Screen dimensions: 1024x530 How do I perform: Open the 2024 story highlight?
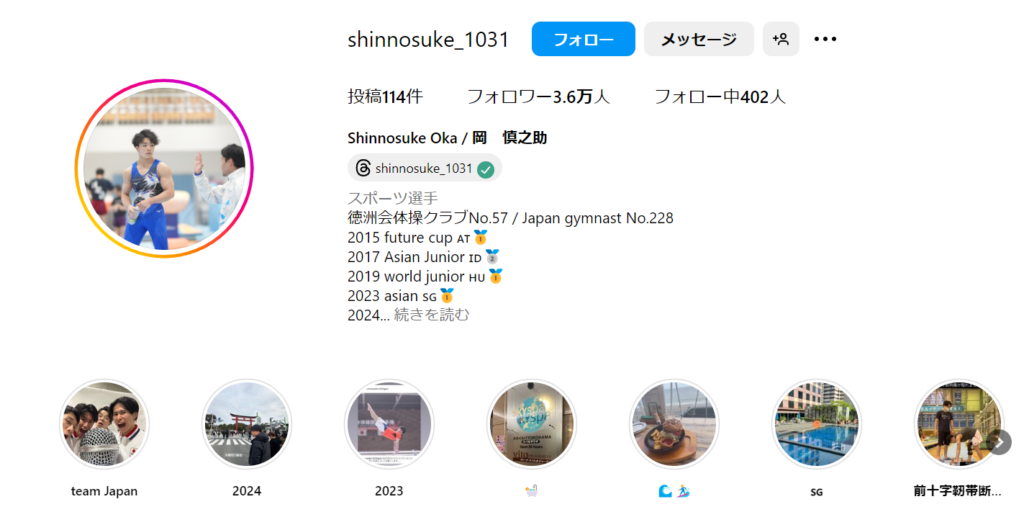(x=246, y=425)
